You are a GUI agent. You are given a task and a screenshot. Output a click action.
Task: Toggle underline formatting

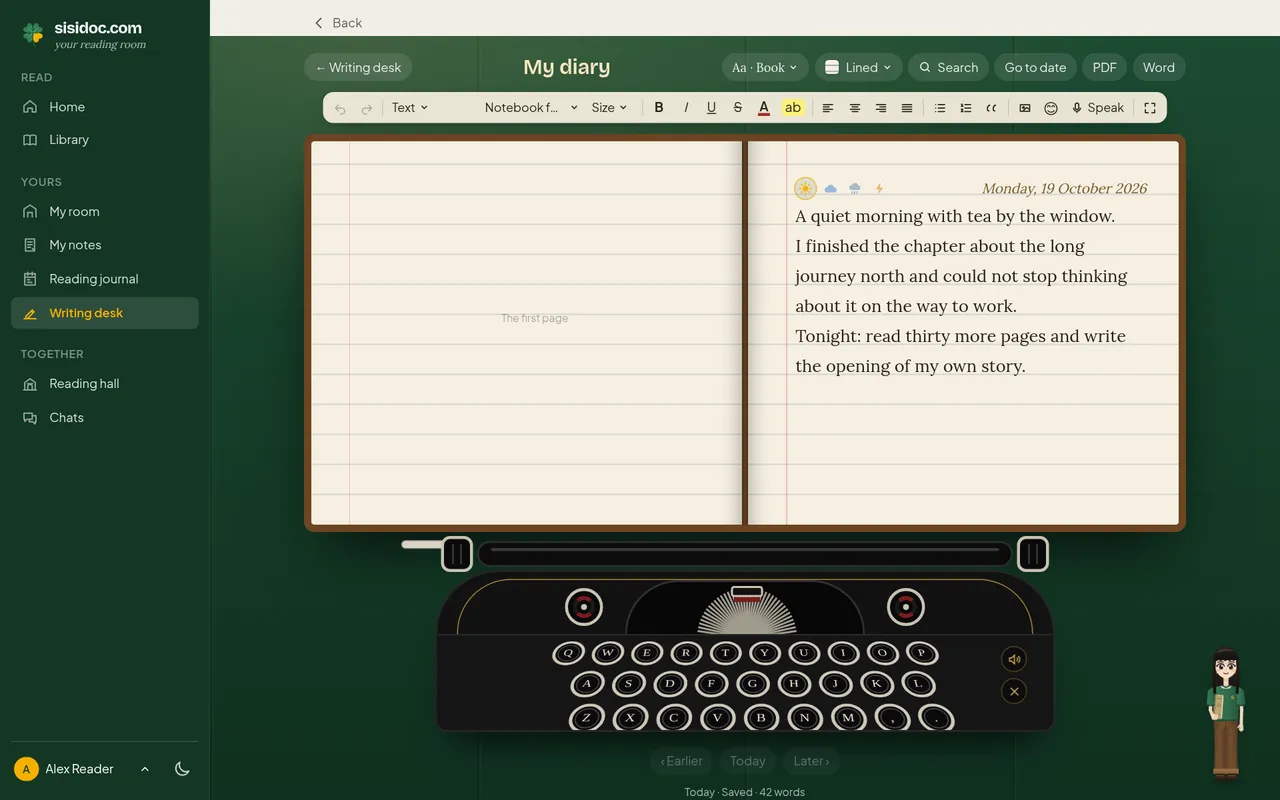(711, 108)
